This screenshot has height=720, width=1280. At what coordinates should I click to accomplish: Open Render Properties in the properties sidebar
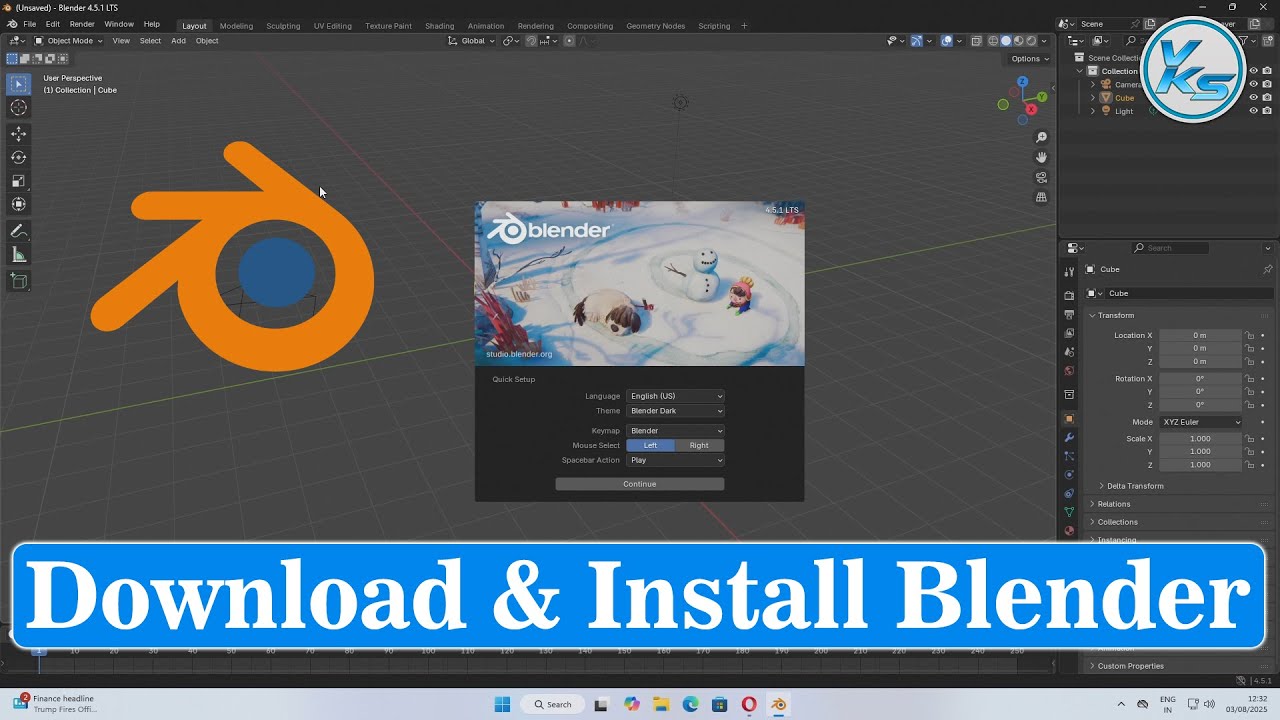click(1068, 297)
